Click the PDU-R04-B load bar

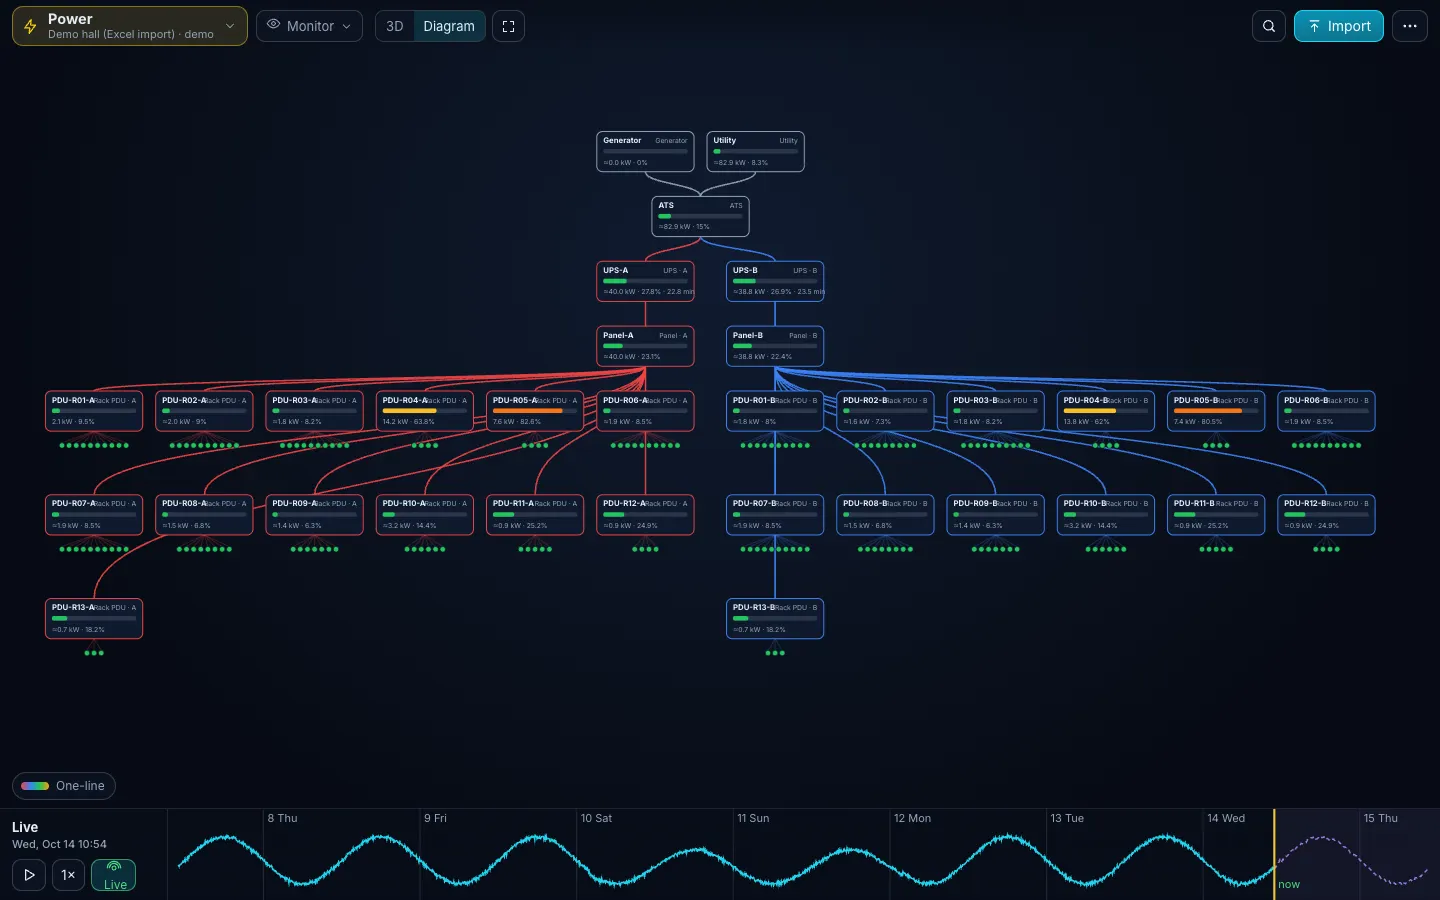click(x=1105, y=411)
